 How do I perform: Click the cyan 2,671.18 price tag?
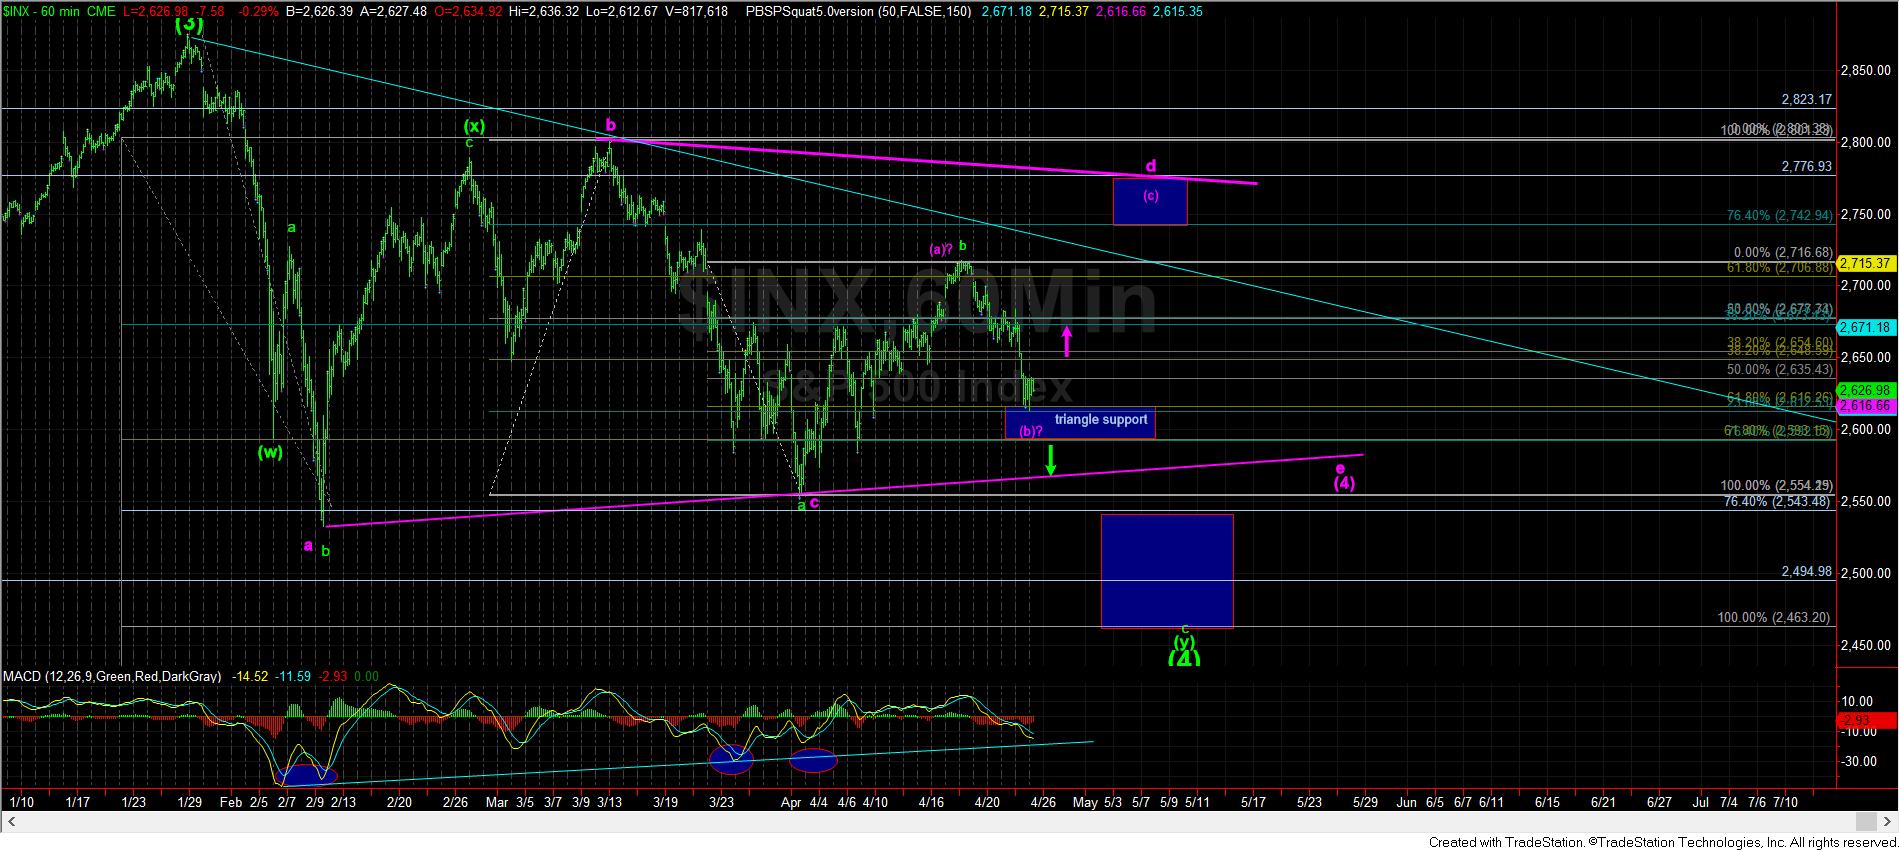pos(1866,328)
